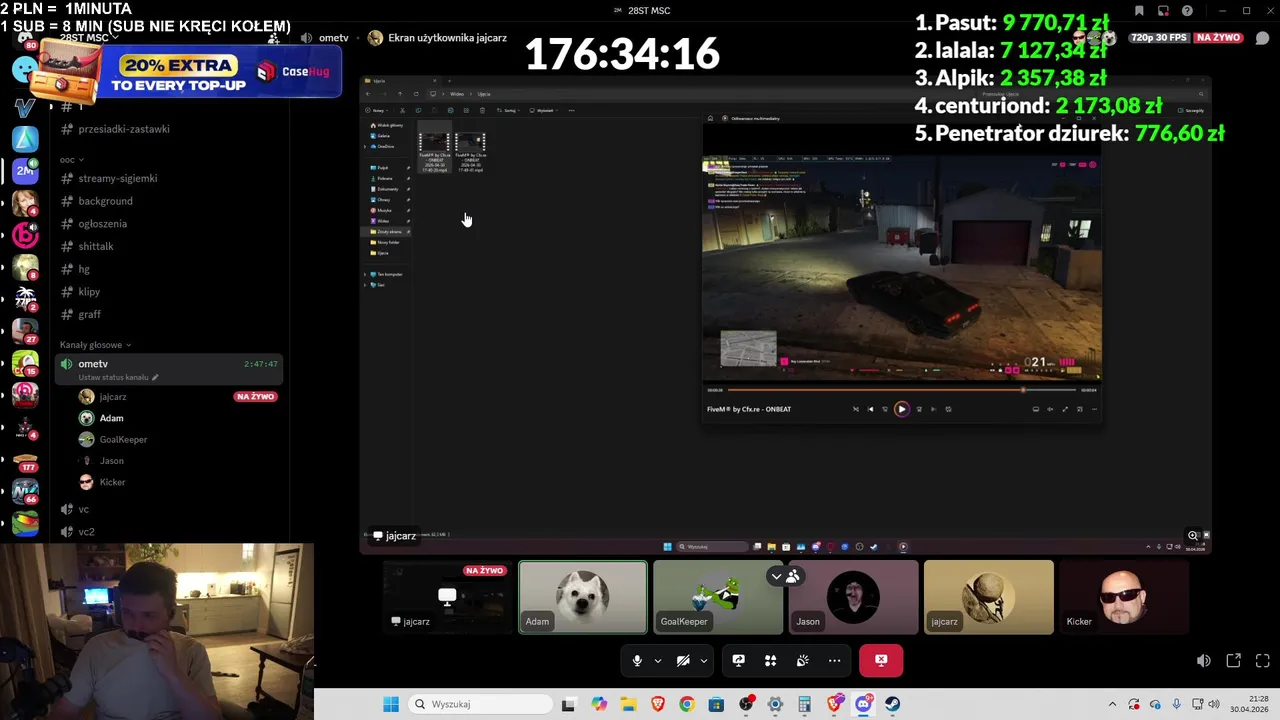Collapse the ooc channel category
Image resolution: width=1280 pixels, height=720 pixels.
pyautogui.click(x=72, y=160)
